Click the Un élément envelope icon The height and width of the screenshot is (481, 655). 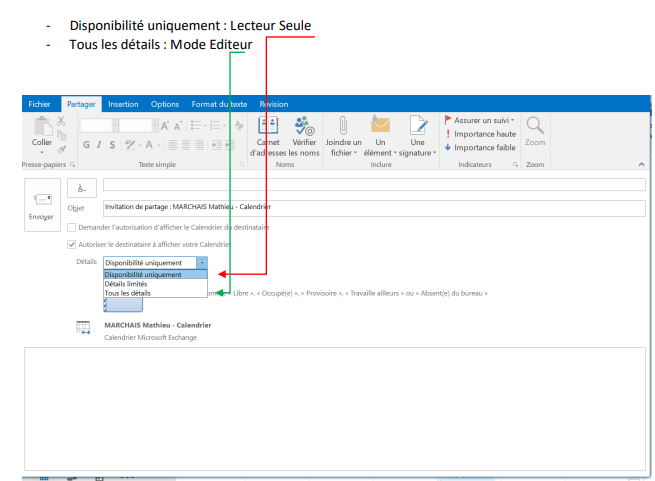click(x=380, y=126)
